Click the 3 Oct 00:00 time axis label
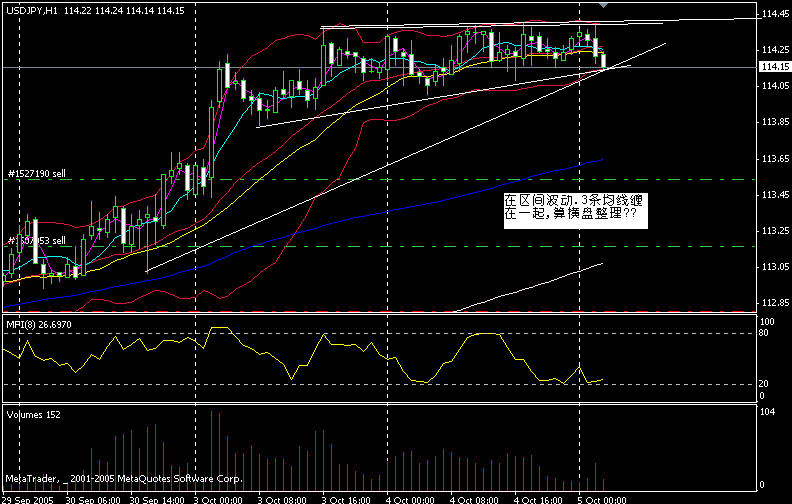Image resolution: width=792 pixels, height=504 pixels. coord(218,499)
